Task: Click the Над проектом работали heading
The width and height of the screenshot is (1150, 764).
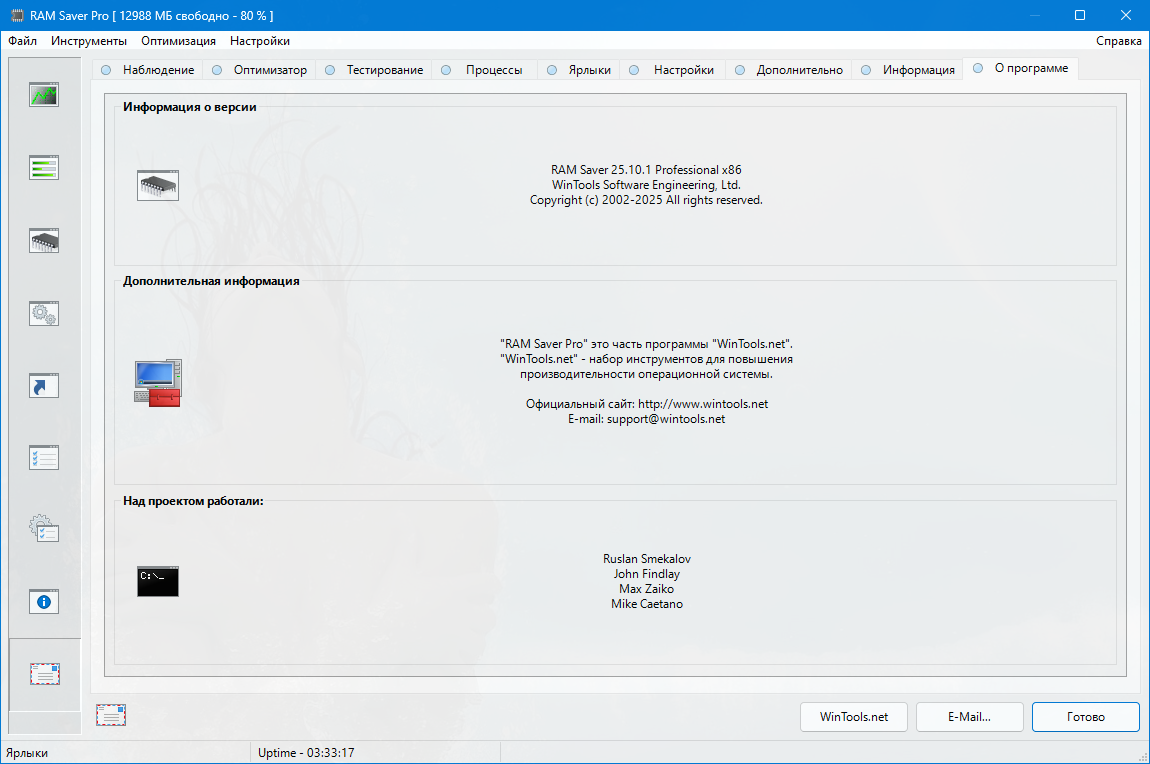Action: tap(193, 502)
